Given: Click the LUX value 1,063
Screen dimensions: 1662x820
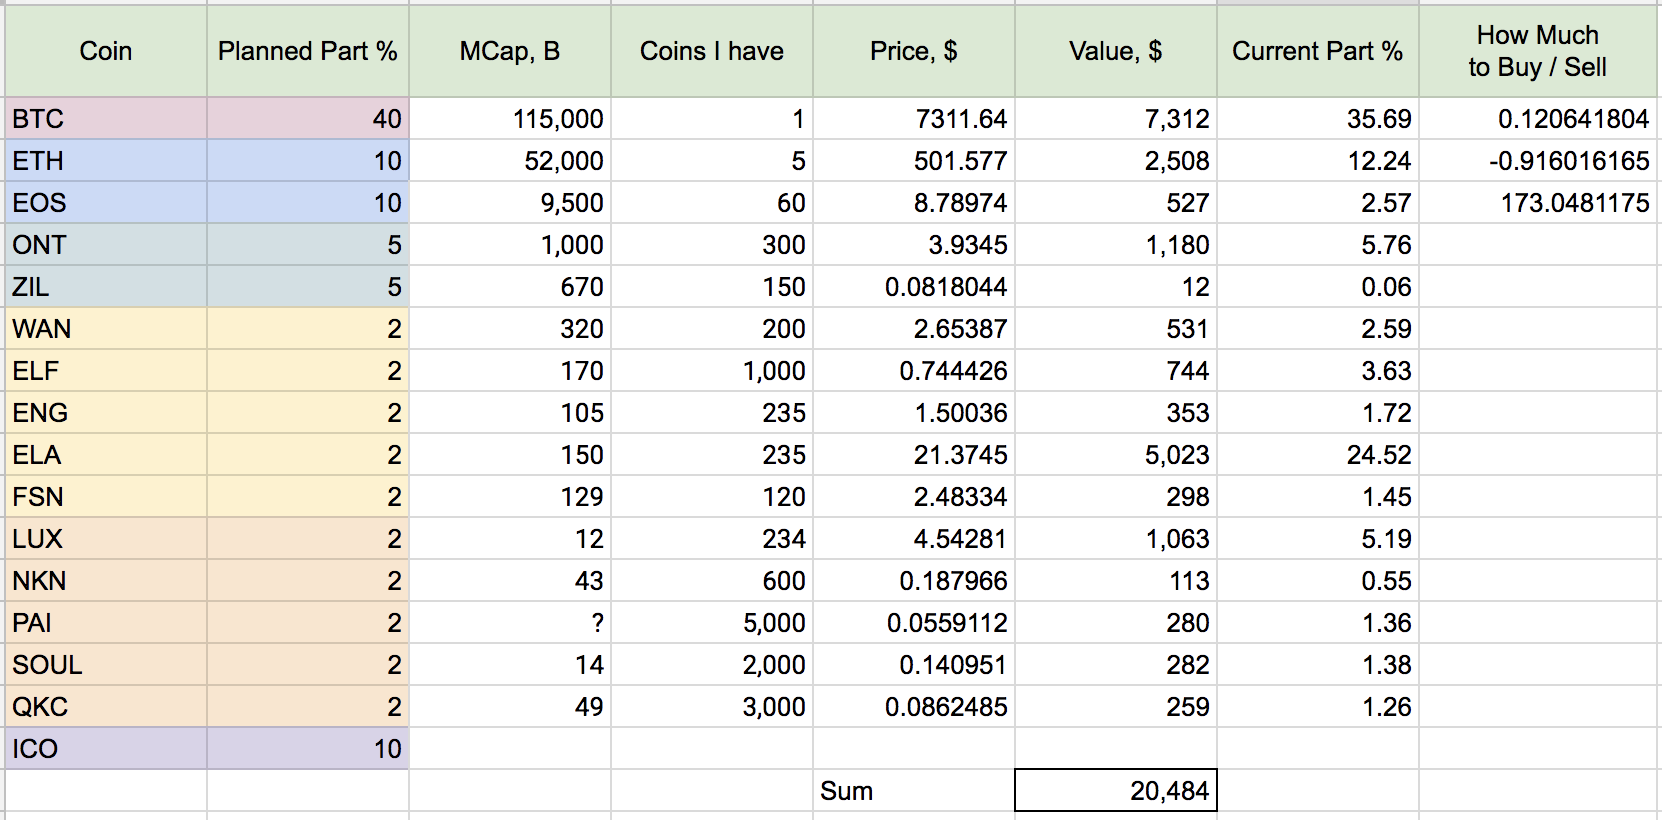Looking at the screenshot, I should point(1116,539).
